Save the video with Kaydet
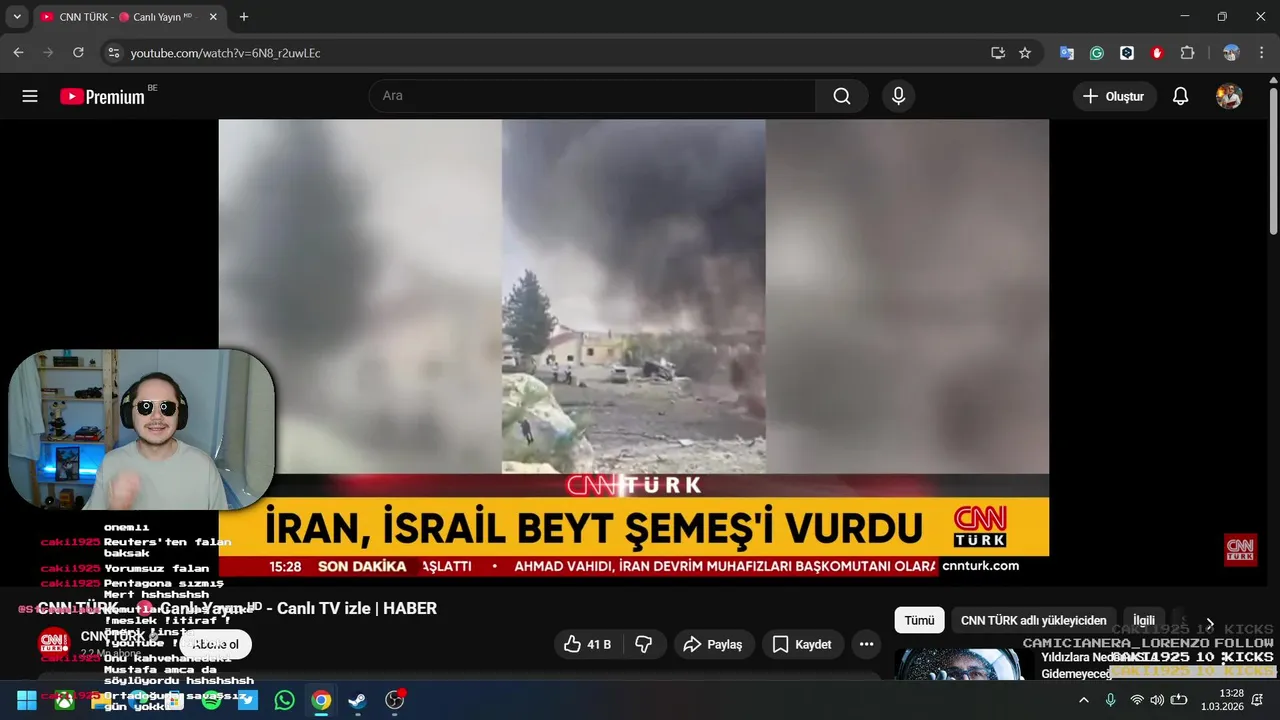The height and width of the screenshot is (720, 1280). tap(803, 644)
